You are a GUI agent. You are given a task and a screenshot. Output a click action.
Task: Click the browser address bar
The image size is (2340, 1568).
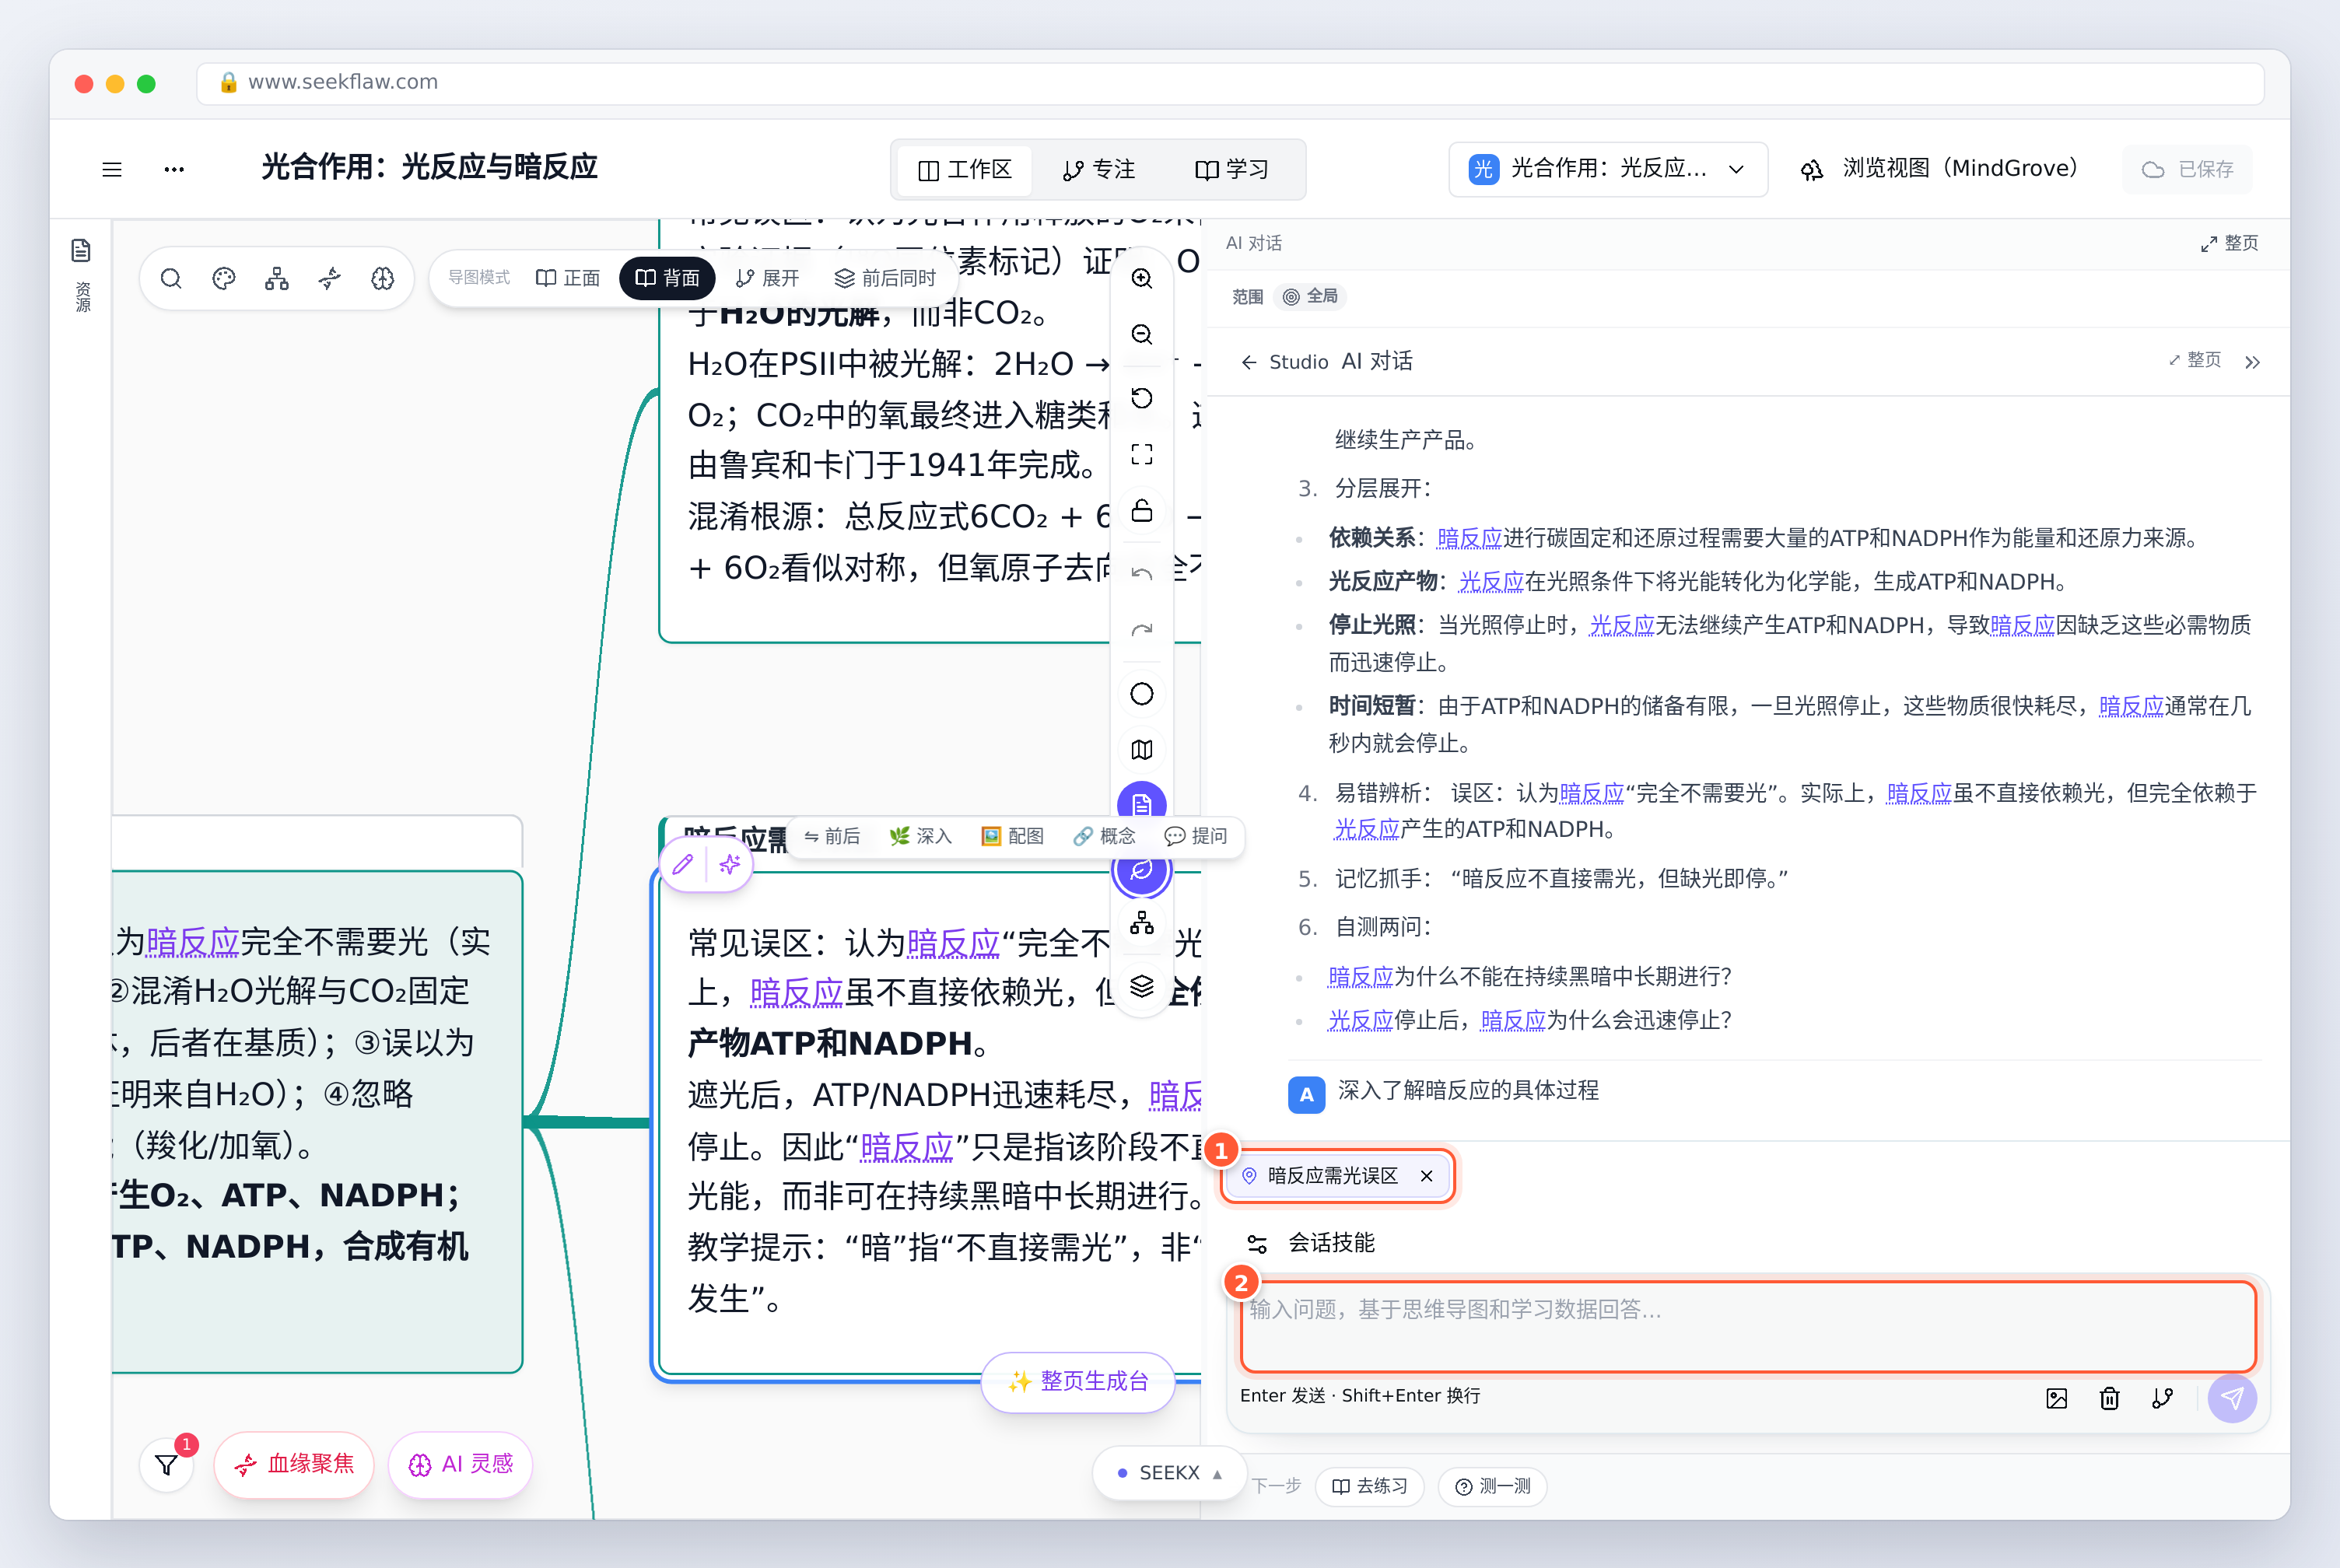[x=1230, y=83]
